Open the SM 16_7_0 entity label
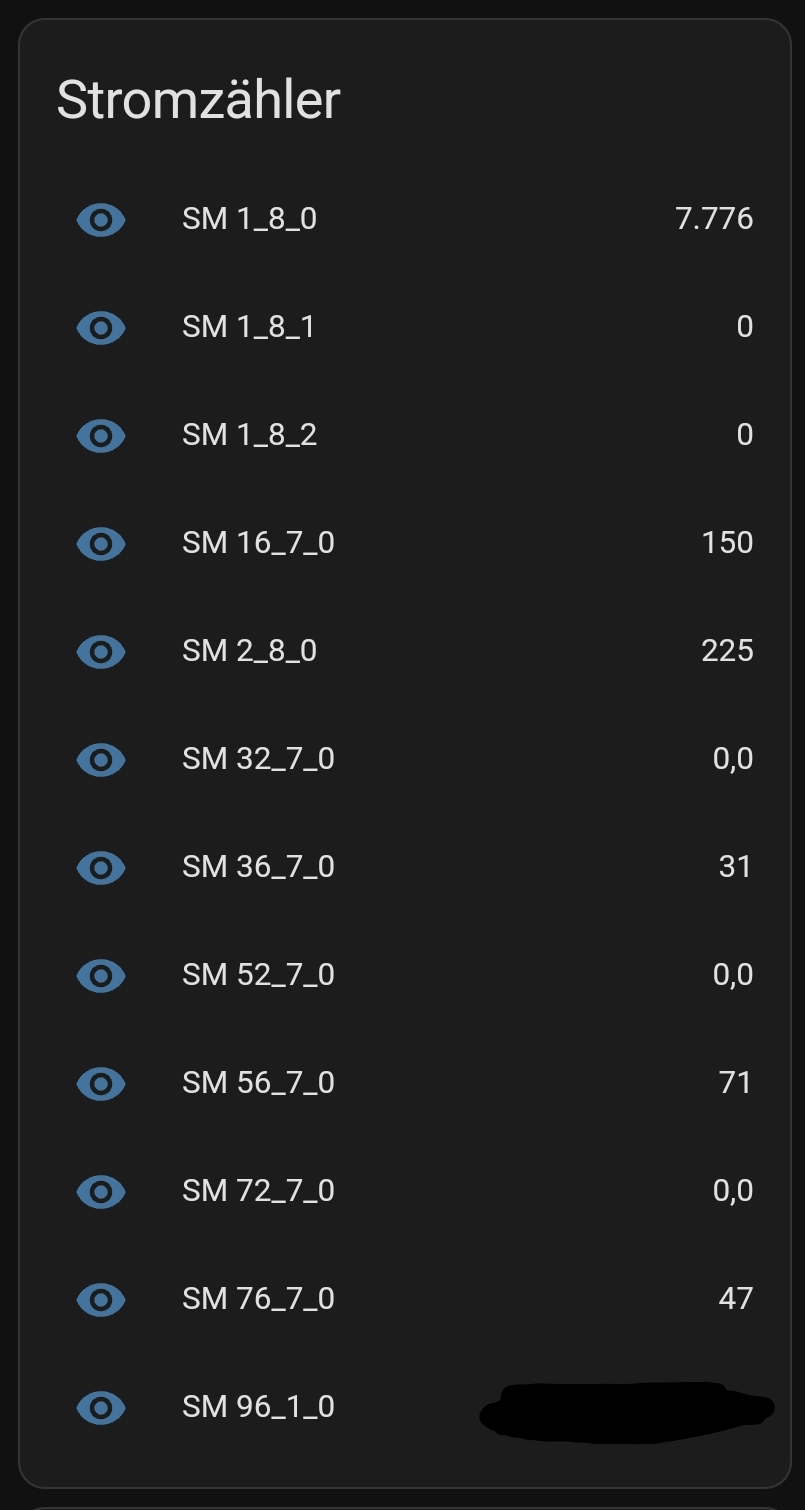Screen dimensions: 805x1510 pos(258,543)
